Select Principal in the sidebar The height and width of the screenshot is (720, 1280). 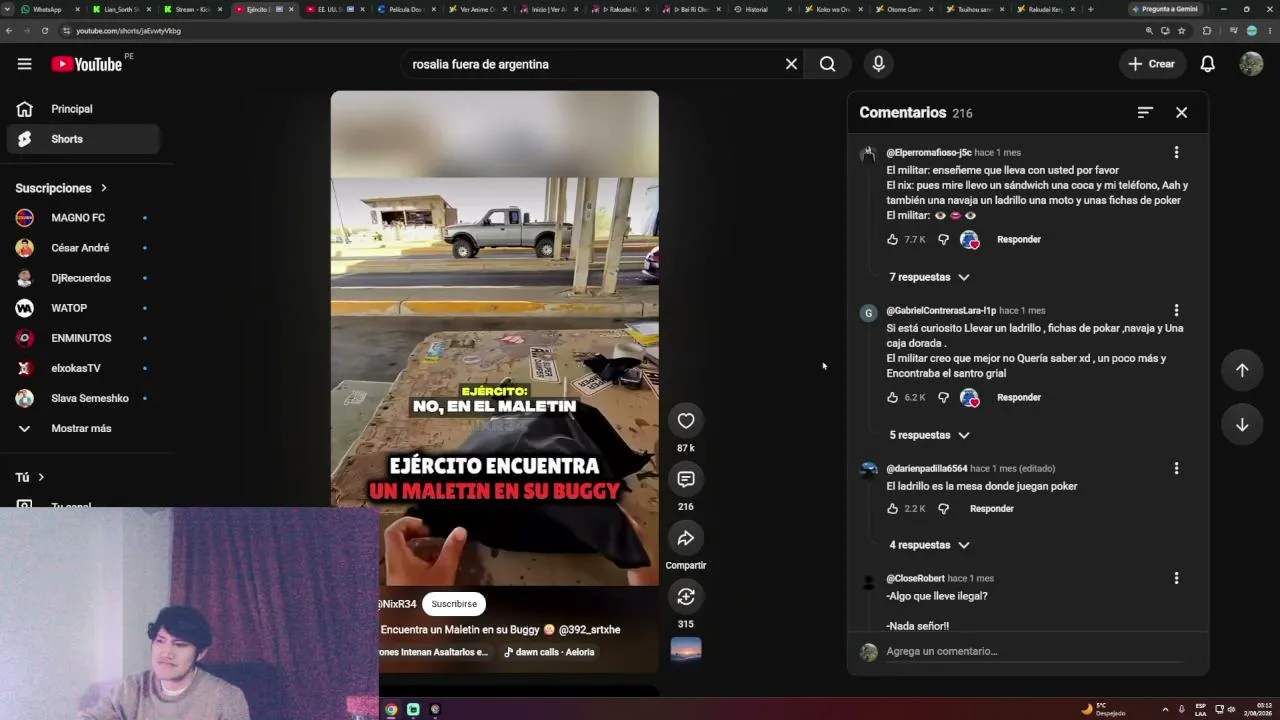[83, 109]
